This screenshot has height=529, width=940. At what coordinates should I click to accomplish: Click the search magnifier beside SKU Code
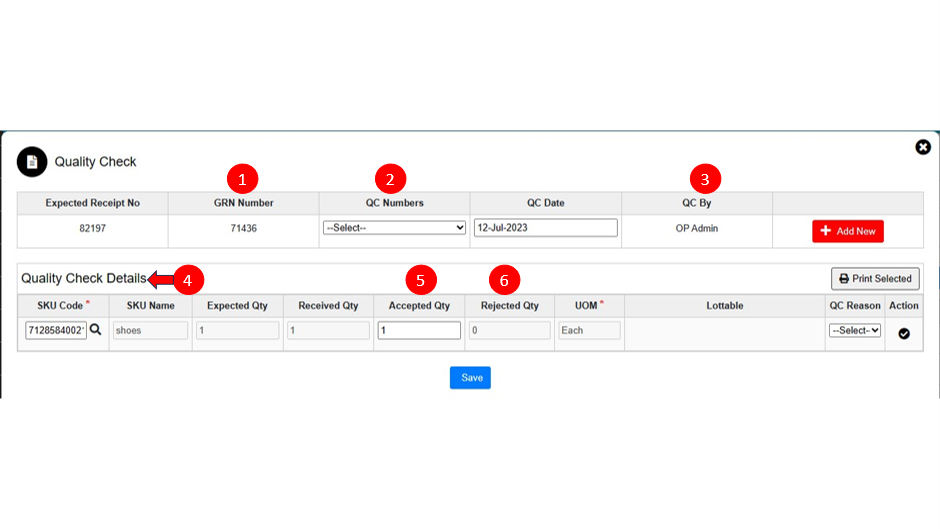tap(96, 329)
